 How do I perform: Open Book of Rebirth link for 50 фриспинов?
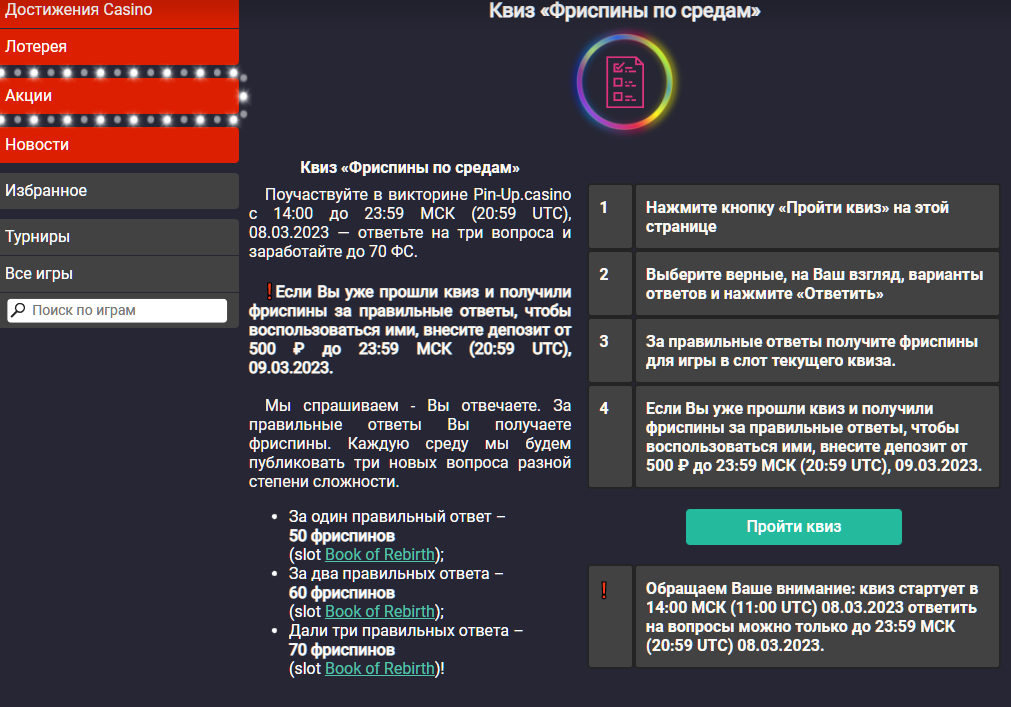pyautogui.click(x=380, y=554)
